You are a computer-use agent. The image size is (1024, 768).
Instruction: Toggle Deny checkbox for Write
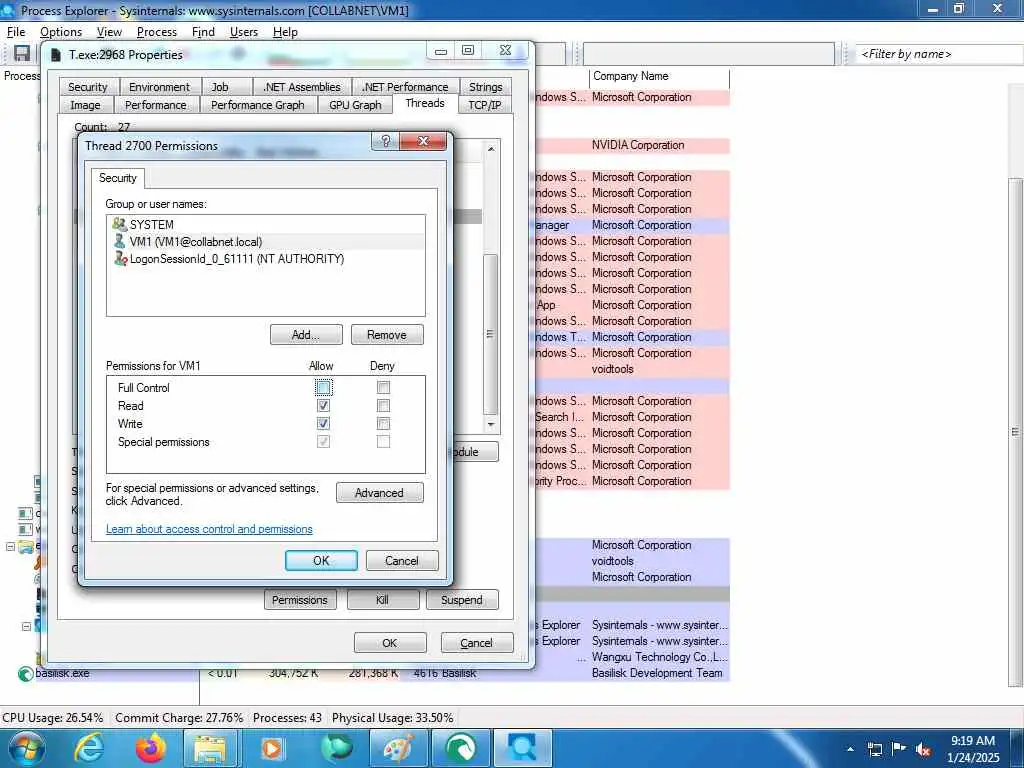383,423
